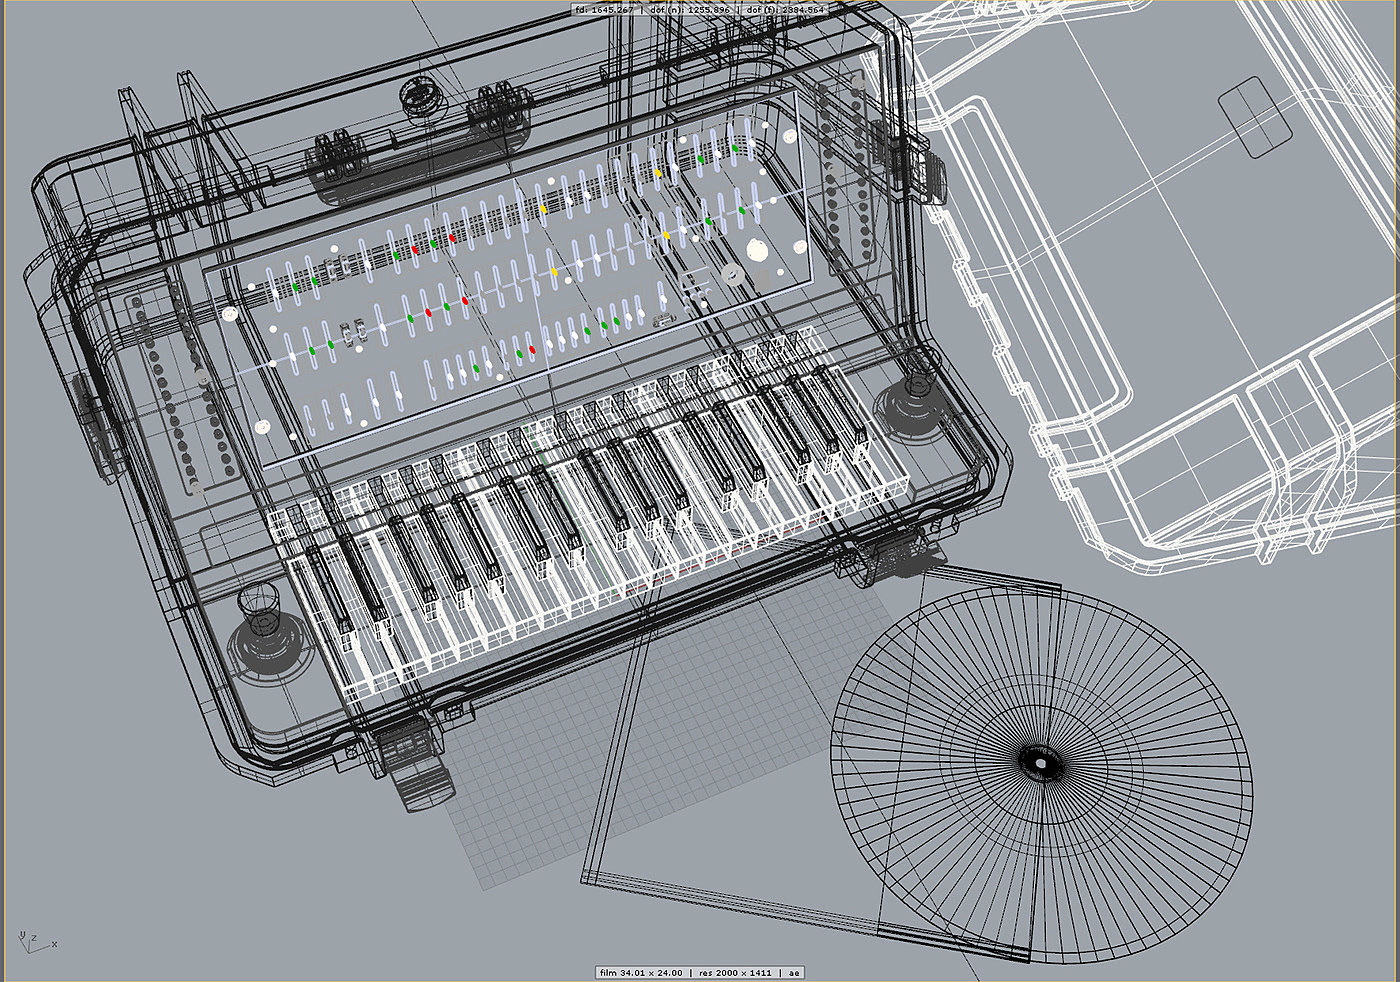Click the 'dof(n): 1255.896' near depth readout
This screenshot has width=1400, height=982.
click(x=691, y=9)
